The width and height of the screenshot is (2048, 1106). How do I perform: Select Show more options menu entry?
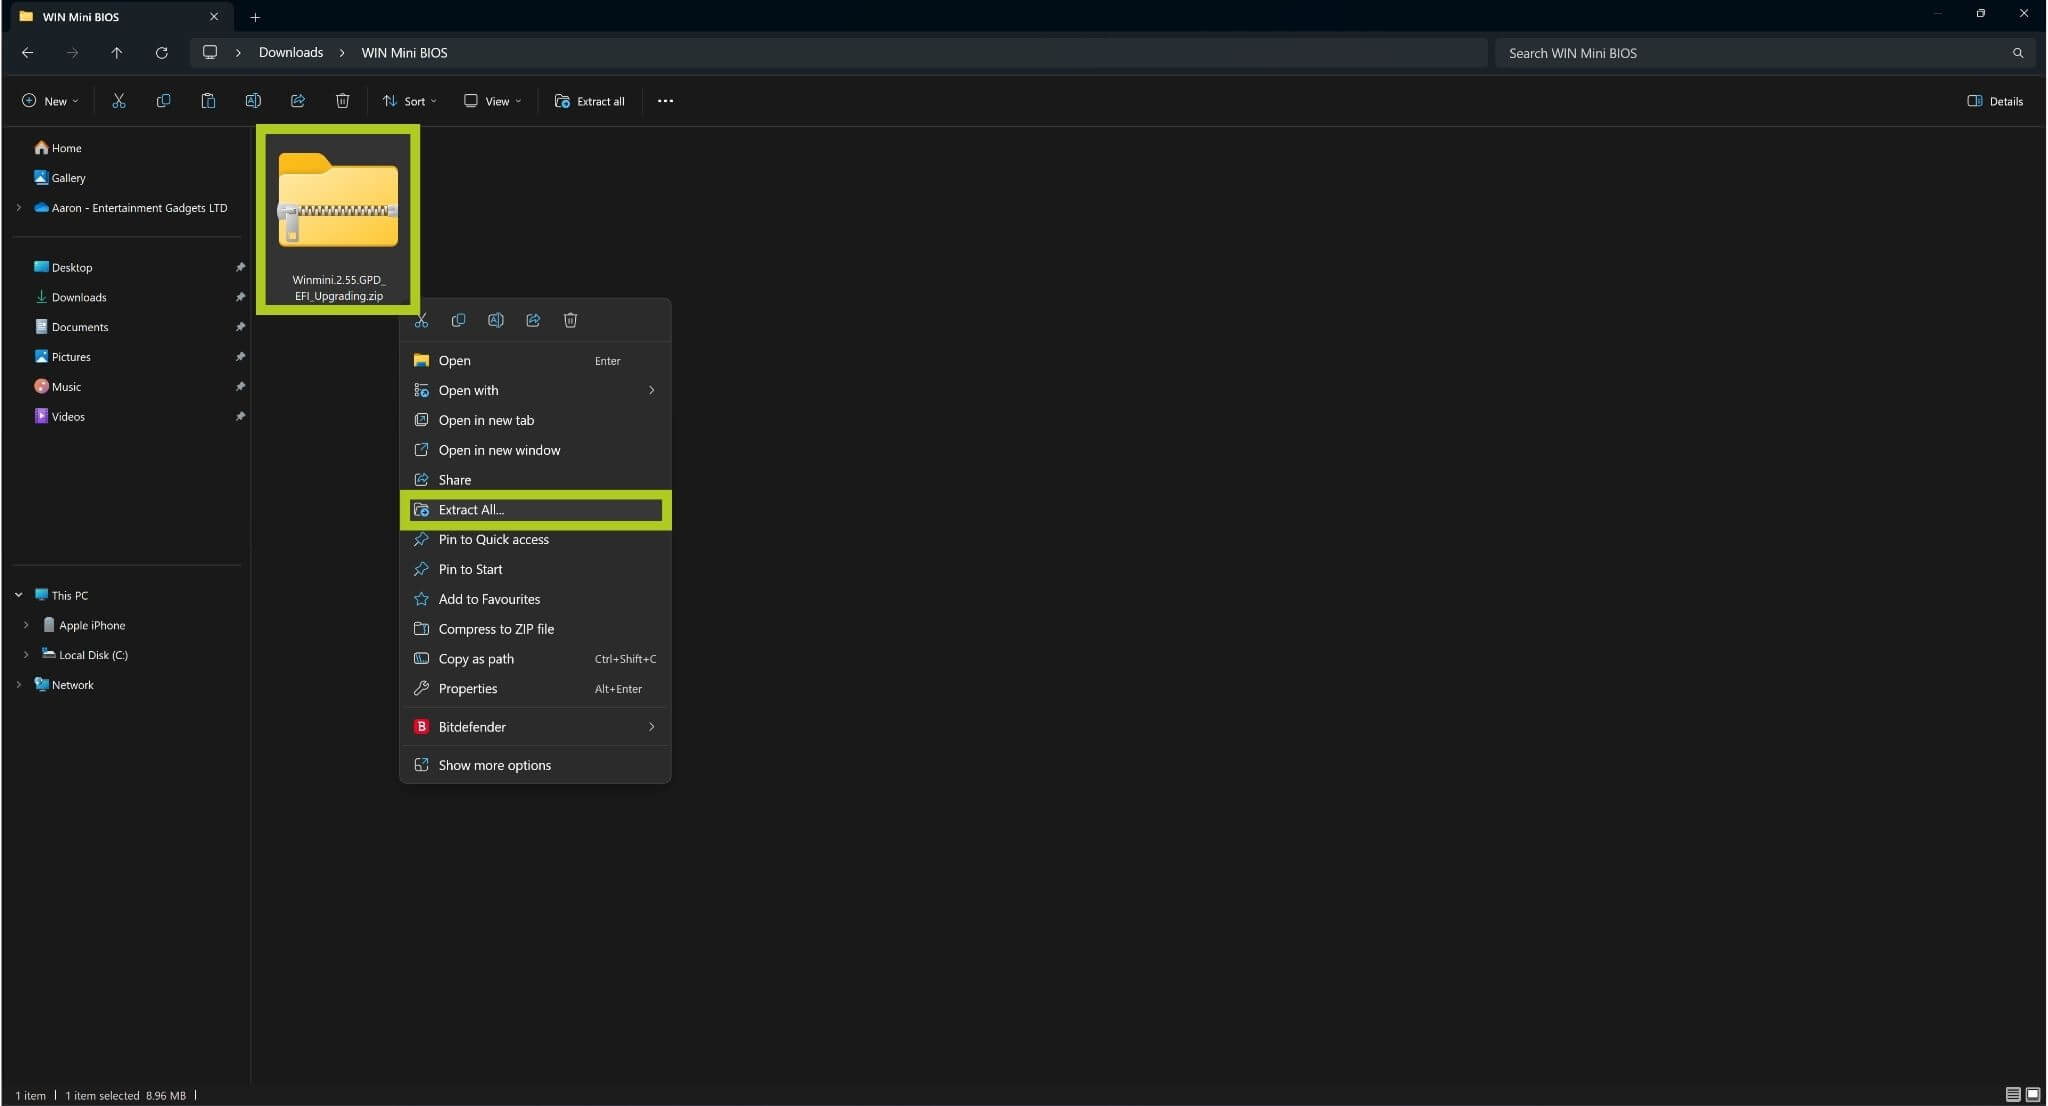494,765
